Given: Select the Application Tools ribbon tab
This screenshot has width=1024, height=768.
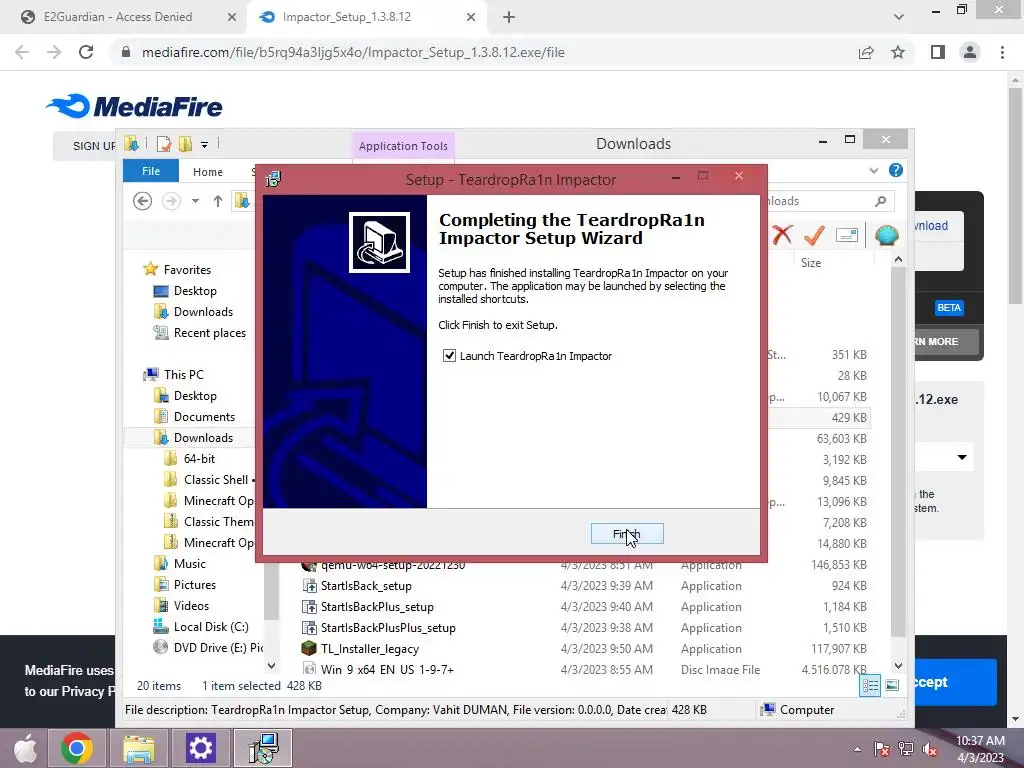Looking at the screenshot, I should pos(403,146).
